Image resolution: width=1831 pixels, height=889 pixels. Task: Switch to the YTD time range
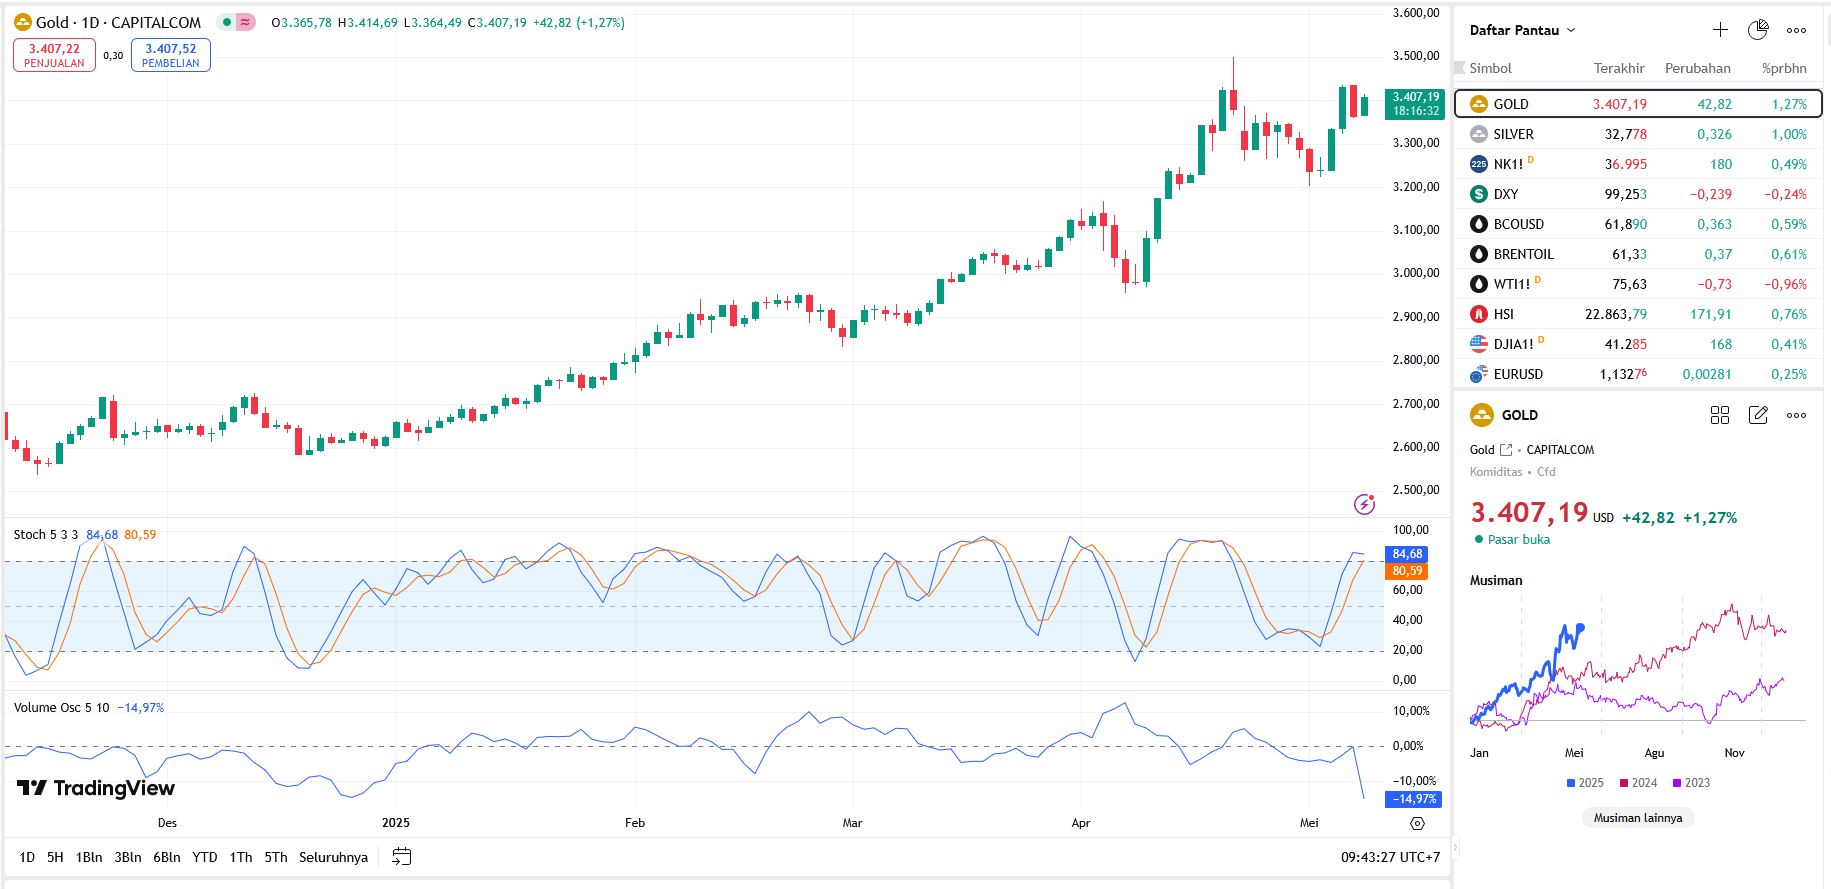[205, 857]
